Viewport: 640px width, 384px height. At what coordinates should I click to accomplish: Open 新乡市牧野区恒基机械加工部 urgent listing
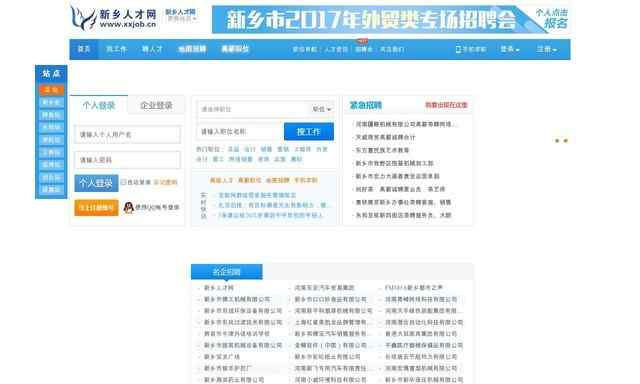[x=394, y=163]
